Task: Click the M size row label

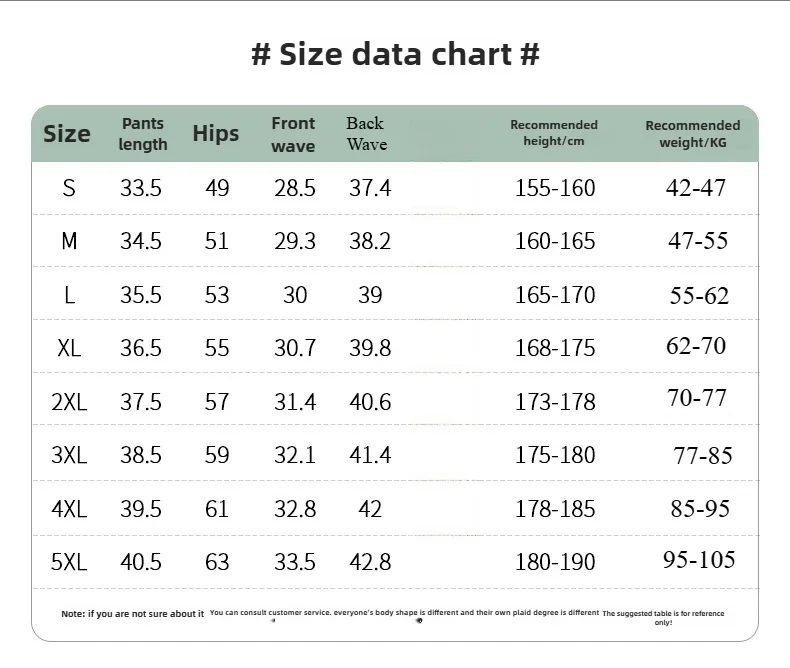Action: click(x=69, y=241)
